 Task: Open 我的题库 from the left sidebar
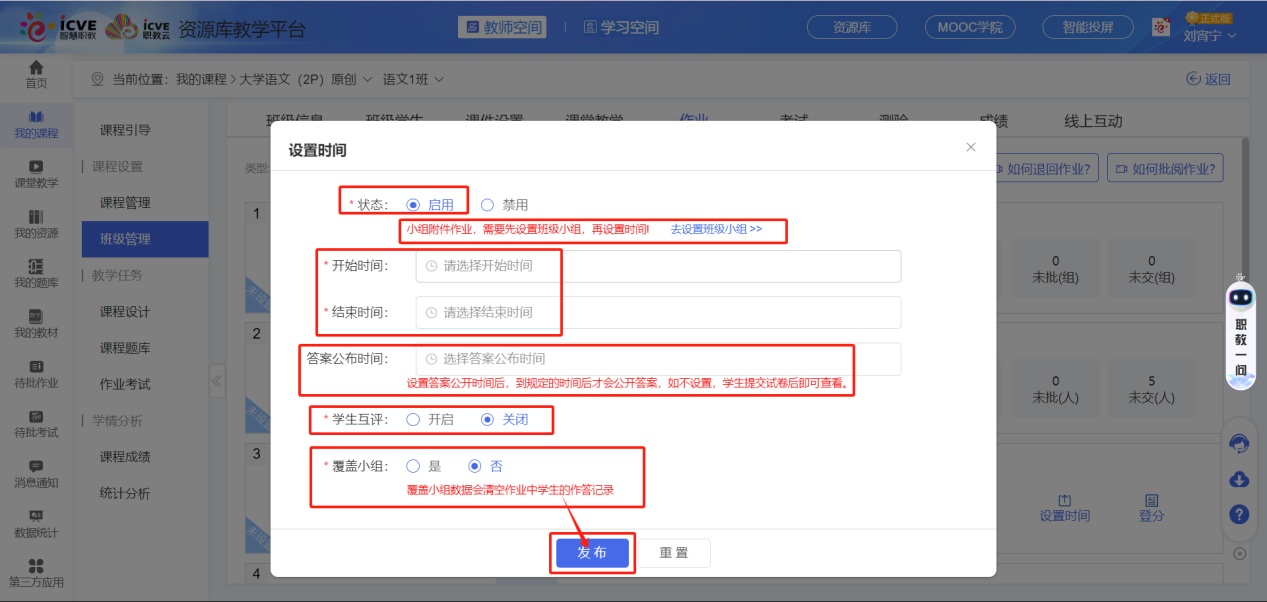click(x=36, y=275)
